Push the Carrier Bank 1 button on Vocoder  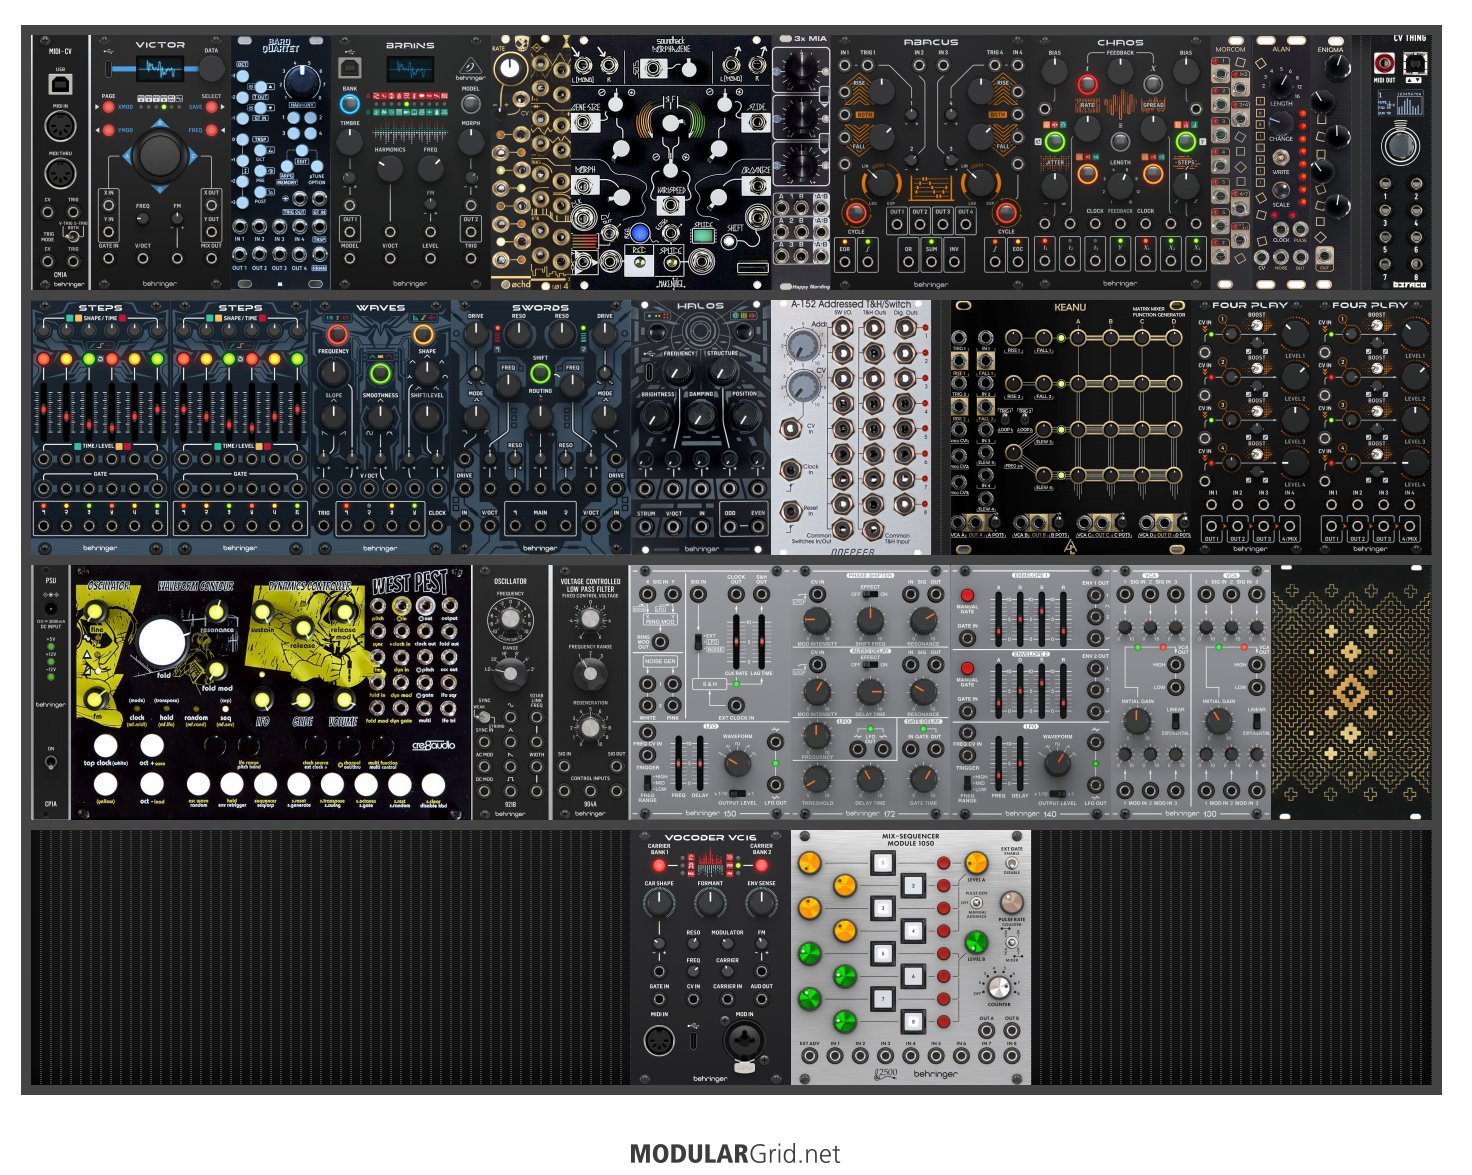pyautogui.click(x=659, y=866)
